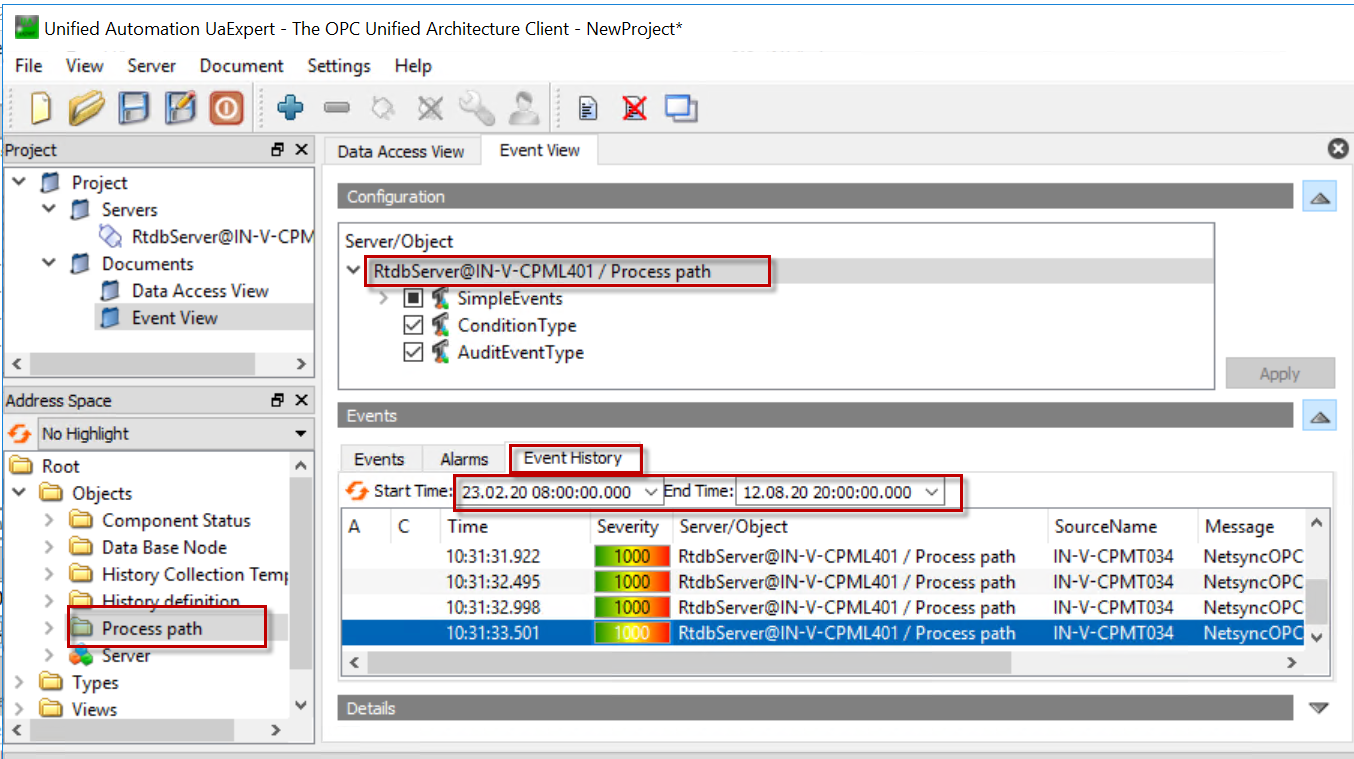
Task: Click the Change User person icon
Action: (522, 108)
